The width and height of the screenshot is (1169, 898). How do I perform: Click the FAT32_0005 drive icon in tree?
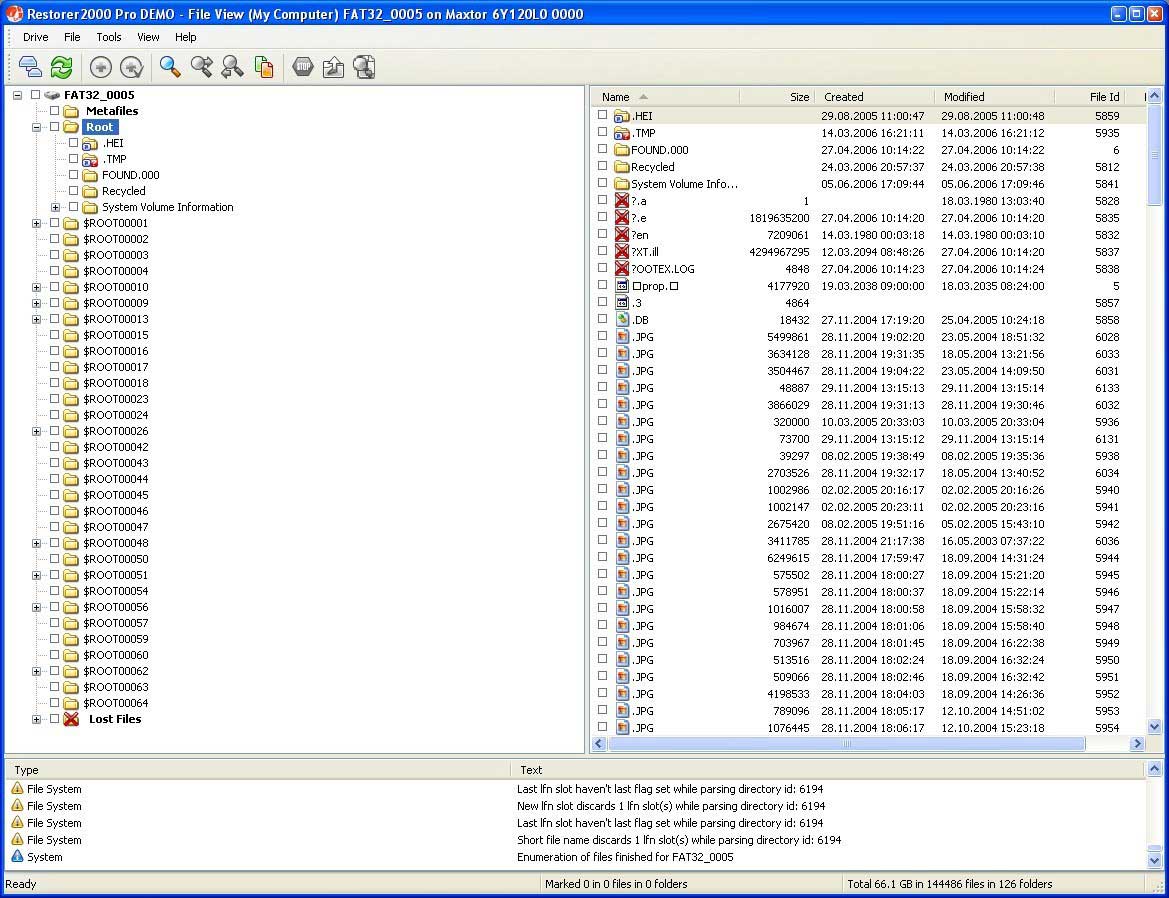click(52, 95)
